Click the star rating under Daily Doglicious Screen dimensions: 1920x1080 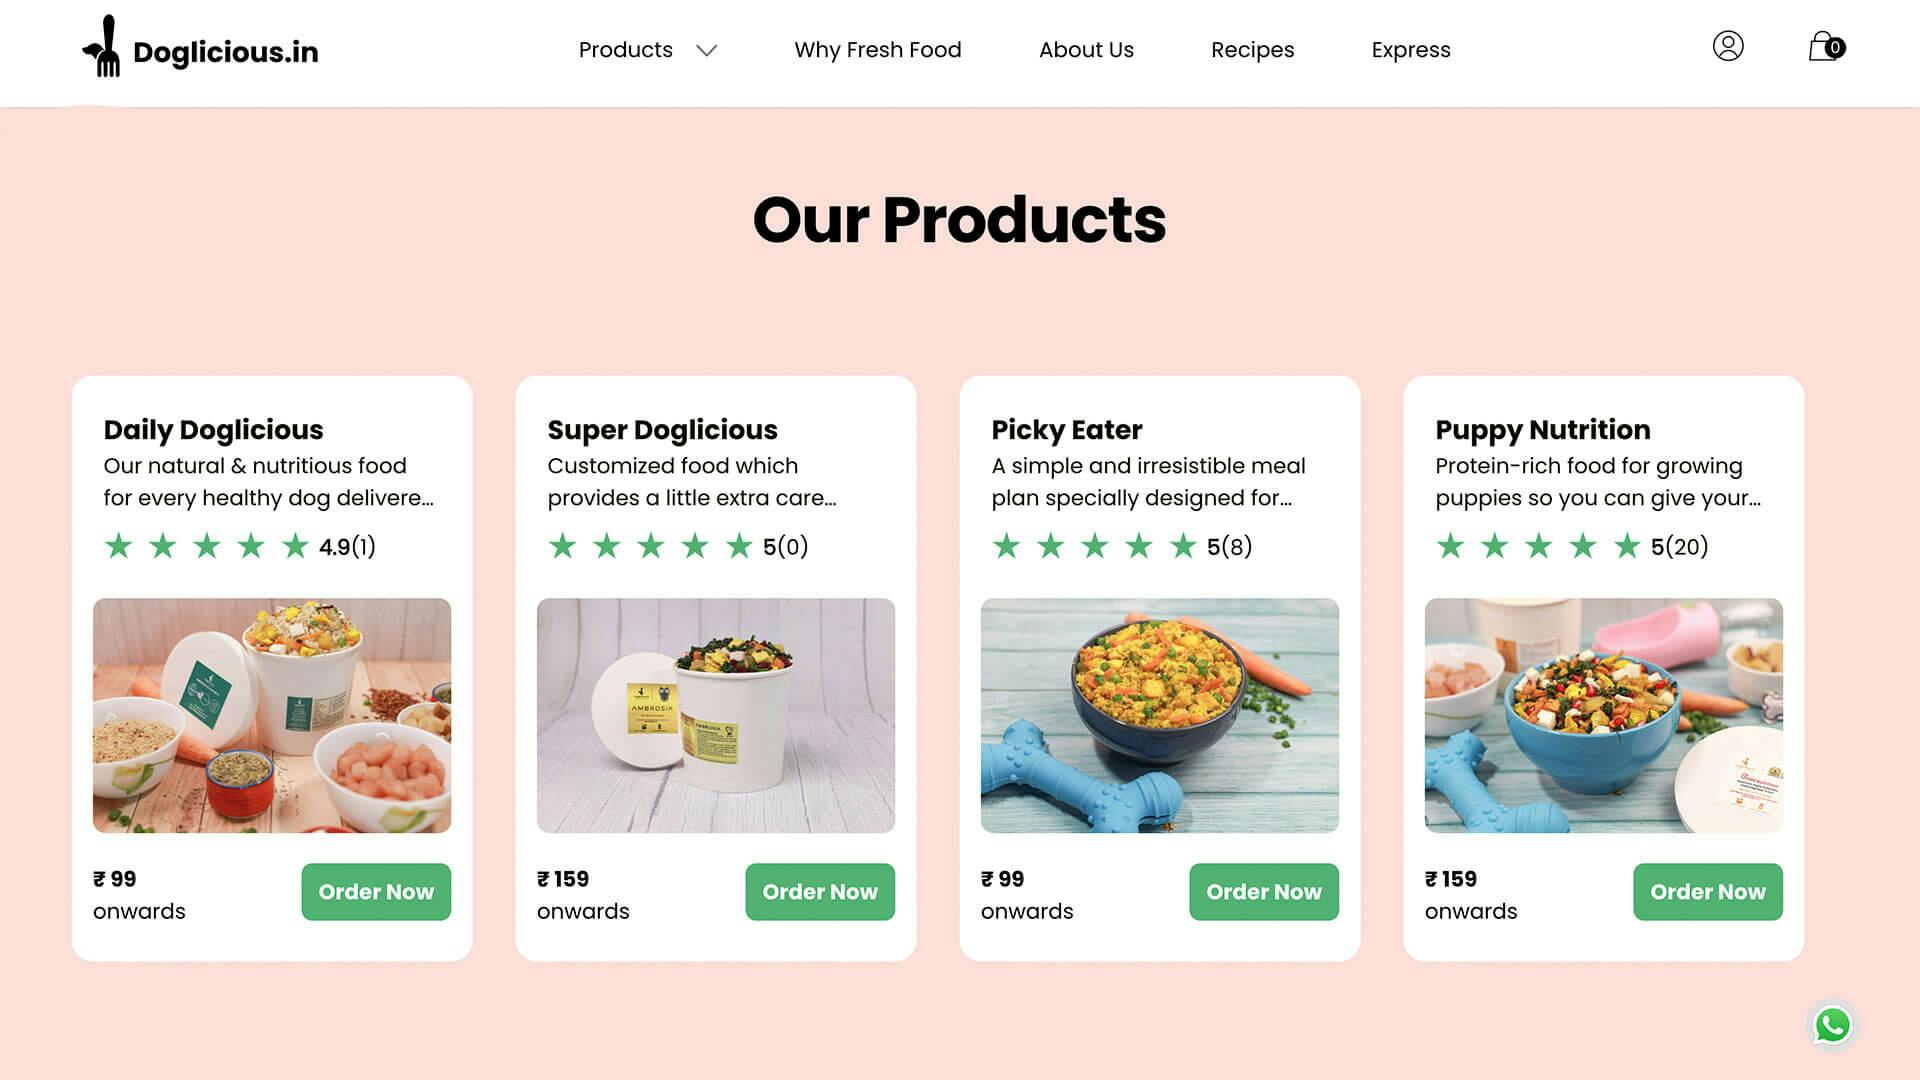click(207, 546)
